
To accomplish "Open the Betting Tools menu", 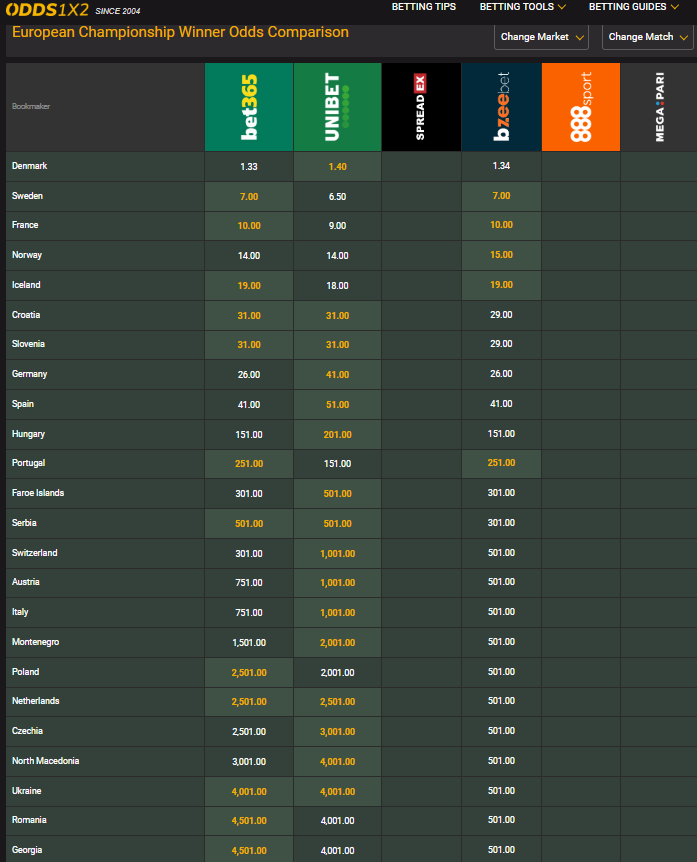I will [x=523, y=7].
